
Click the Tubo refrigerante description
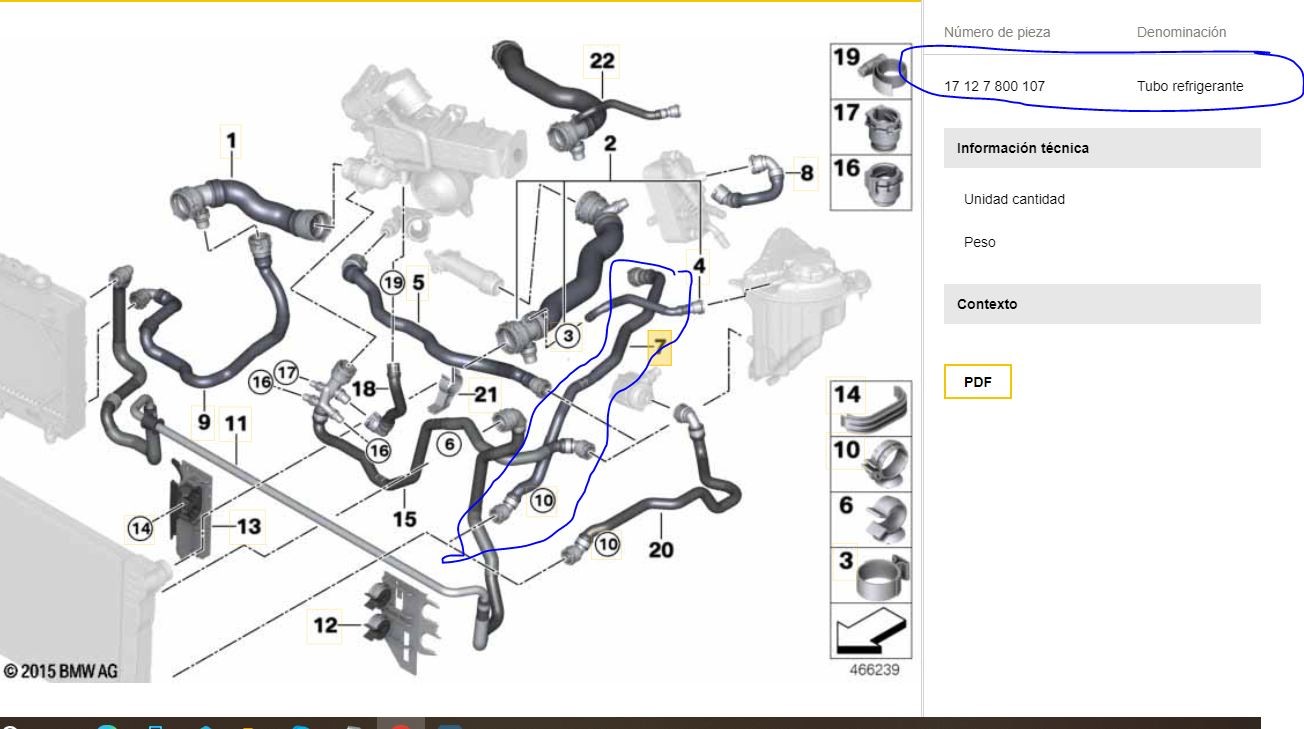[1190, 86]
